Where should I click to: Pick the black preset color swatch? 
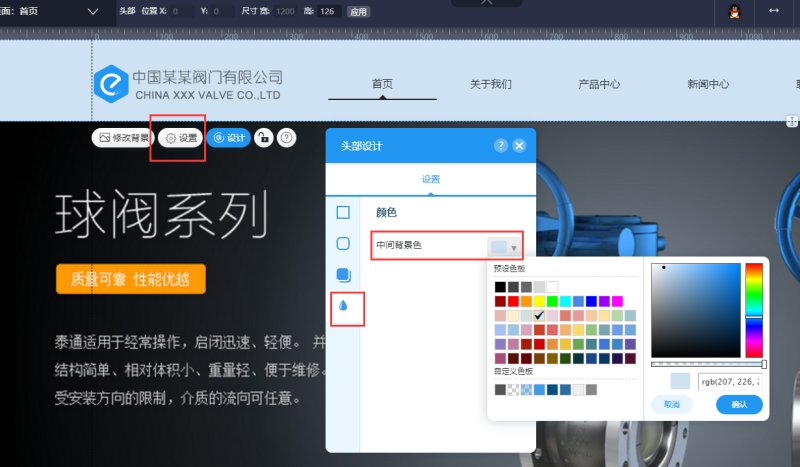[500, 287]
